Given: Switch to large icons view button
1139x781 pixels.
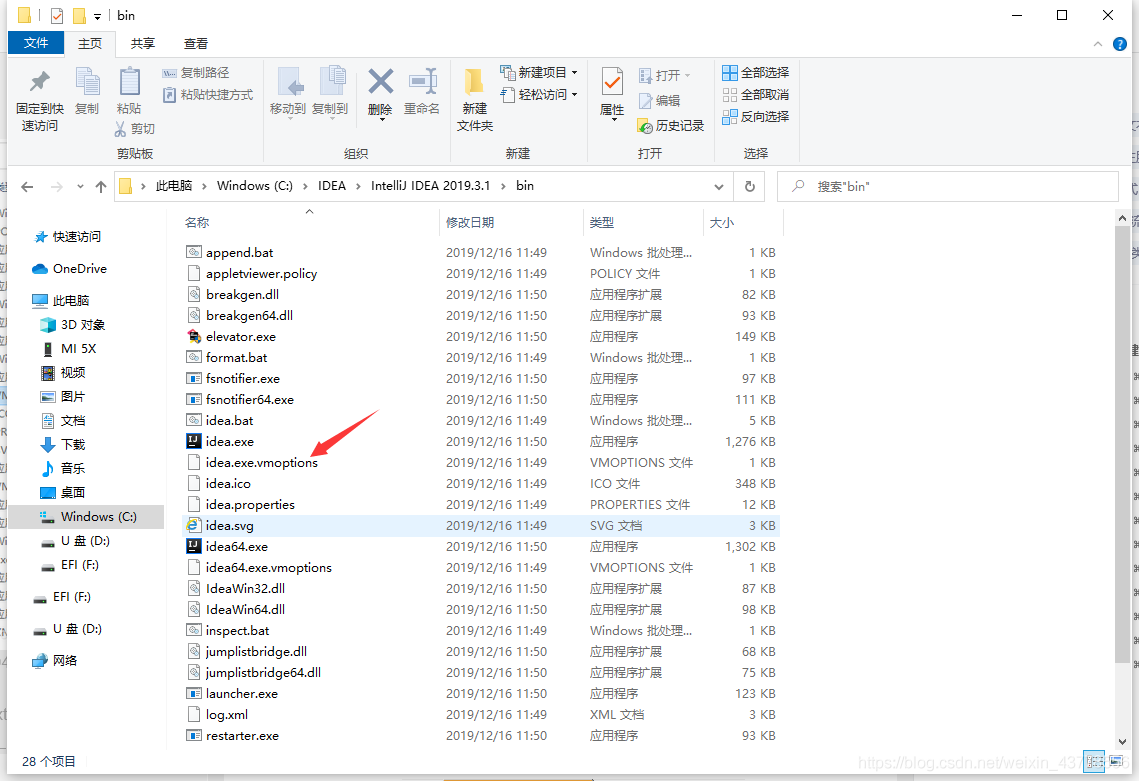Looking at the screenshot, I should [1117, 761].
